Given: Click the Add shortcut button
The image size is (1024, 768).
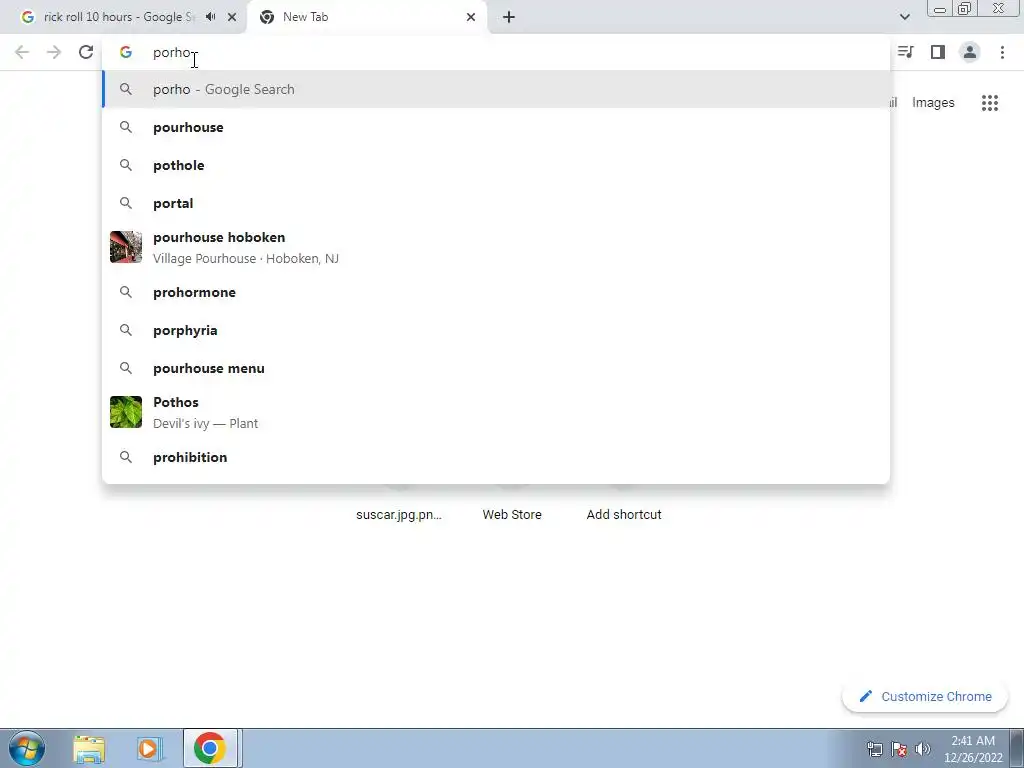Looking at the screenshot, I should click(624, 515).
